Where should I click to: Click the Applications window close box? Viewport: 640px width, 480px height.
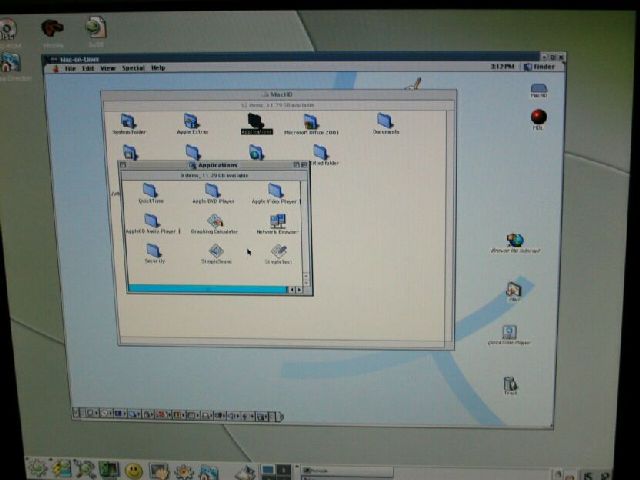[123, 165]
